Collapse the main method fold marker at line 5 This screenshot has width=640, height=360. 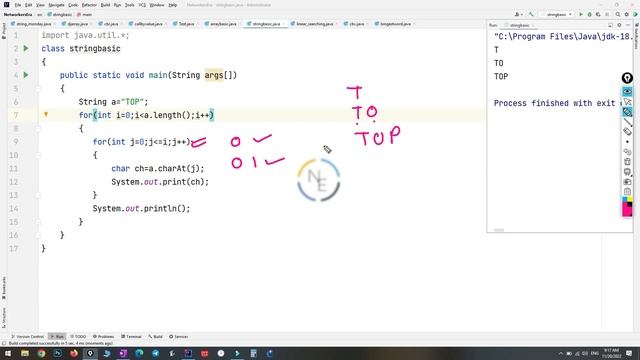(38, 89)
